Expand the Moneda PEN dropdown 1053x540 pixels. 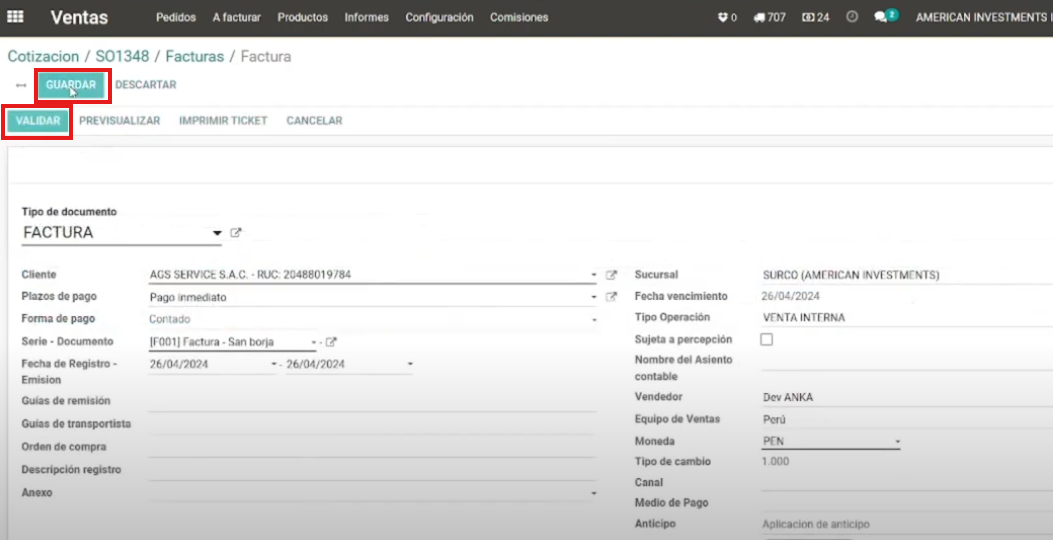pyautogui.click(x=897, y=441)
